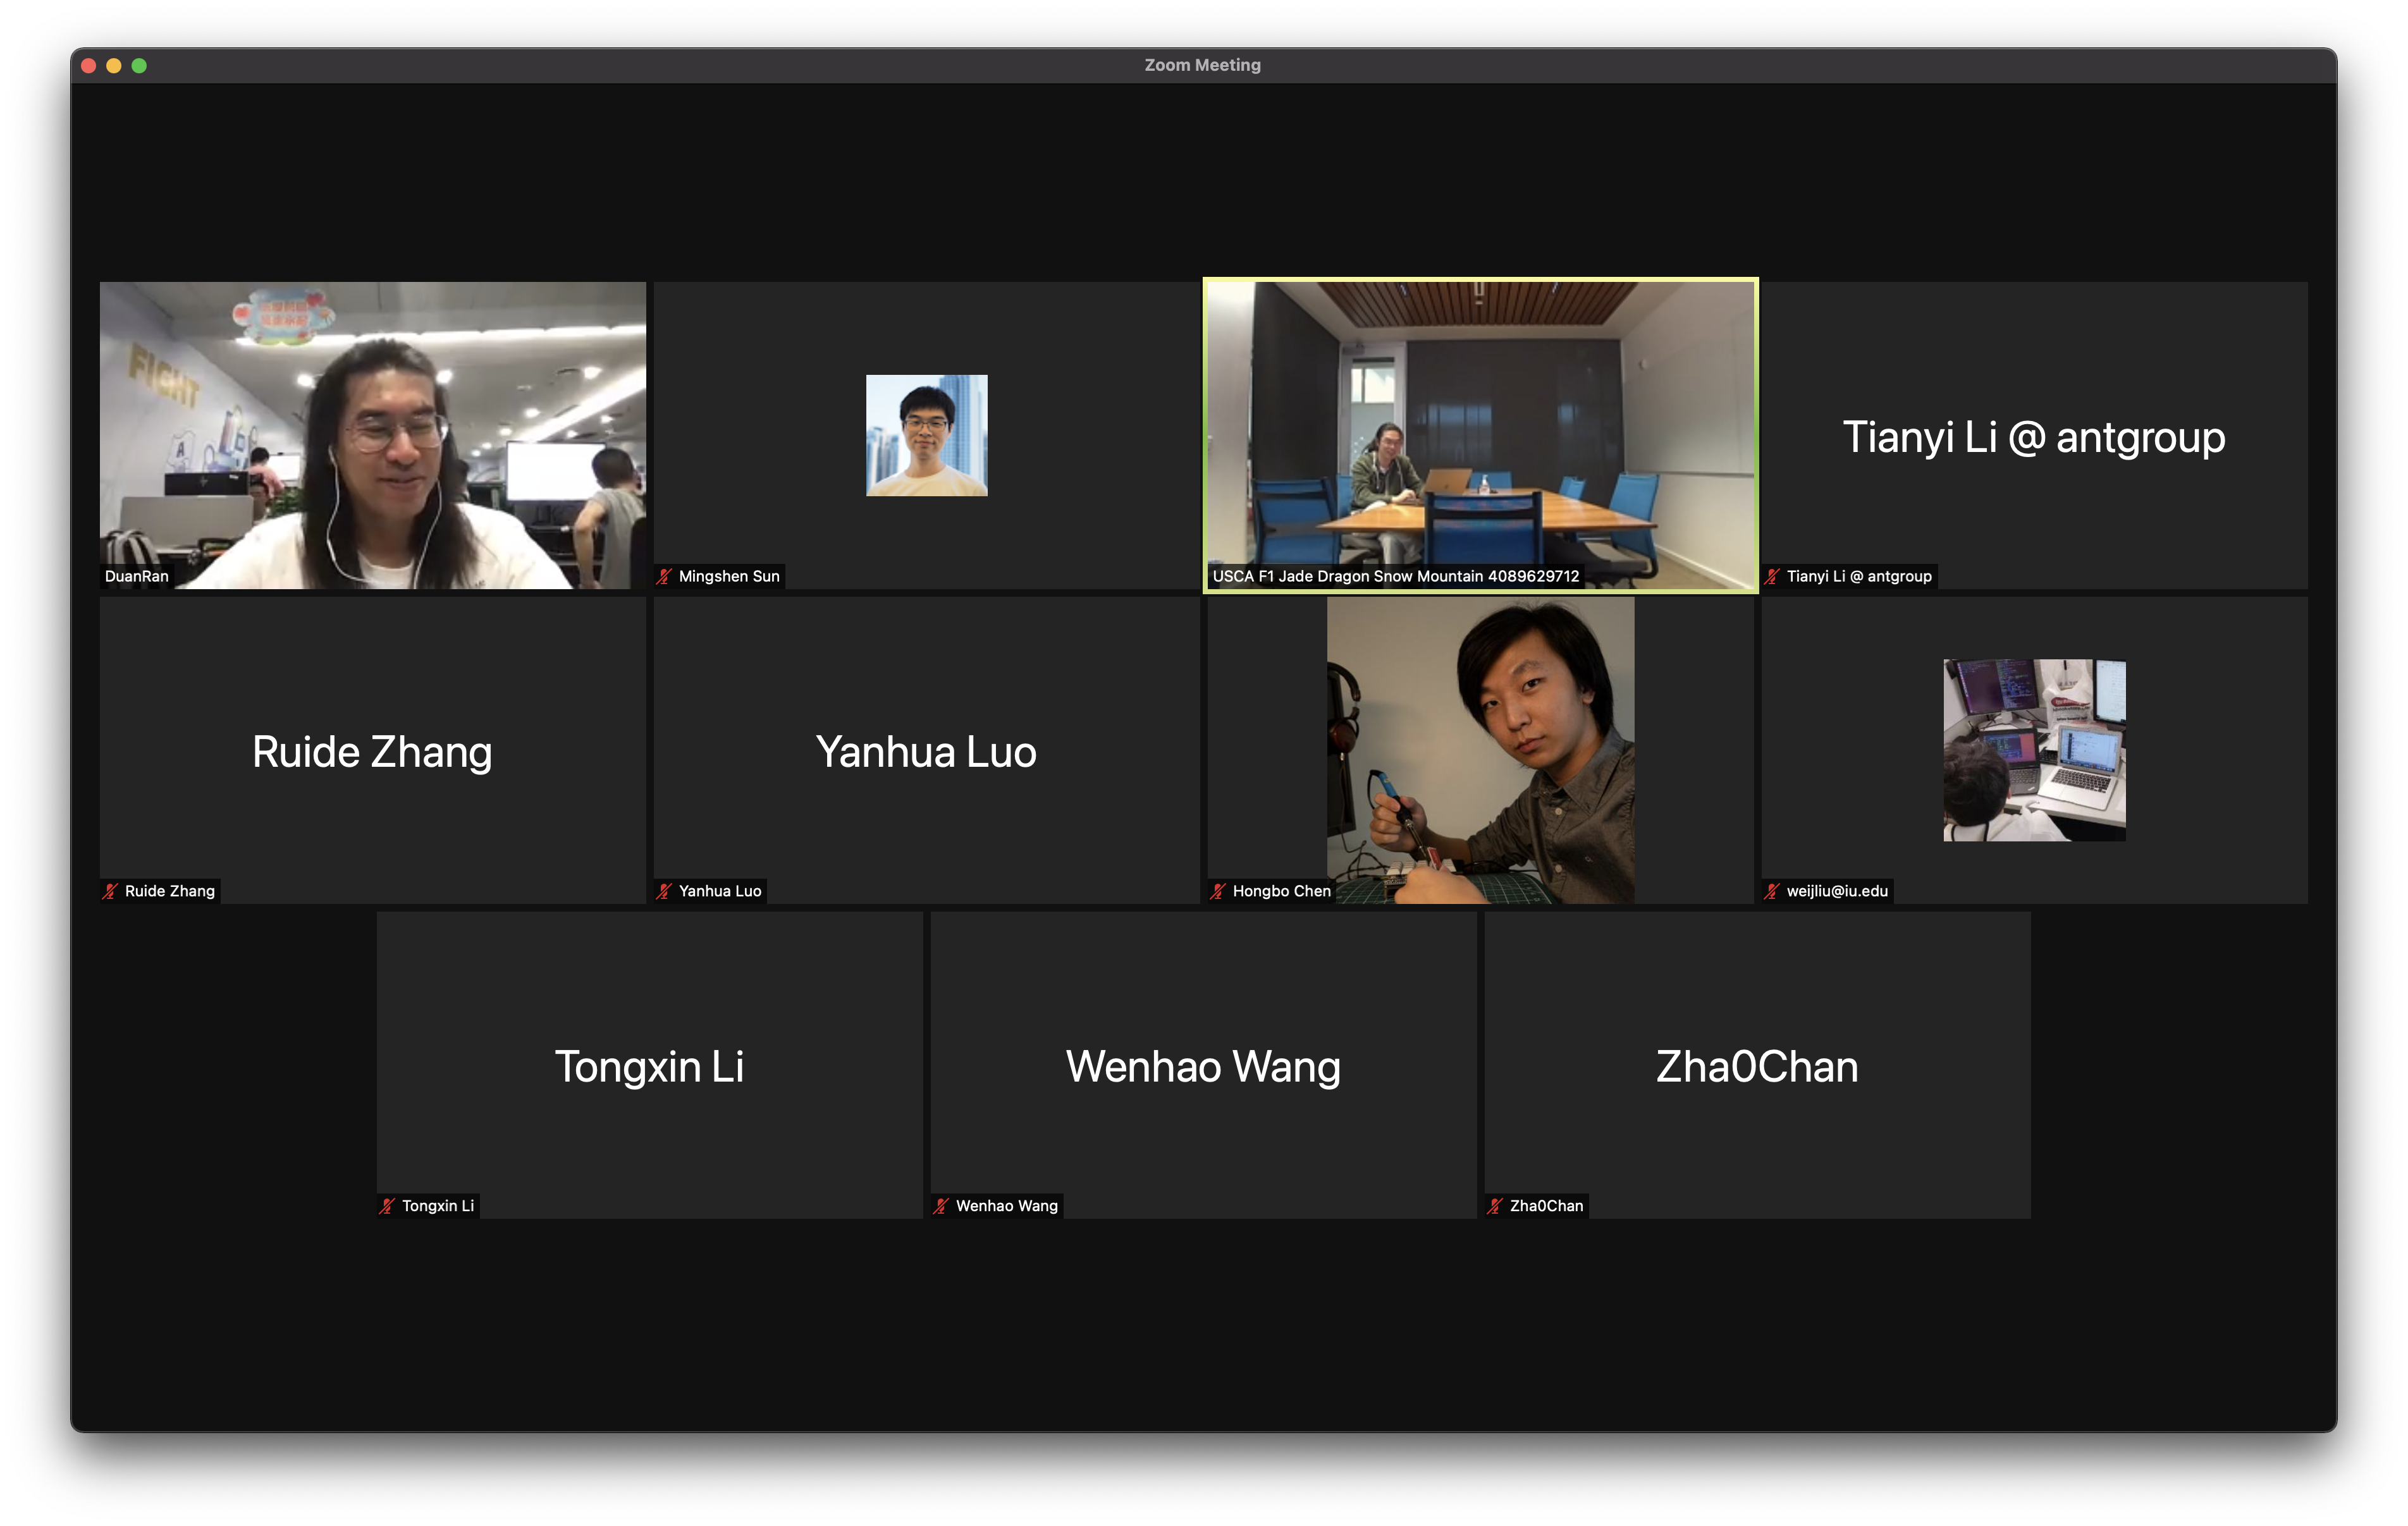The height and width of the screenshot is (1526, 2408).
Task: Click the Zha0Chan participant tile
Action: pyautogui.click(x=1757, y=1065)
